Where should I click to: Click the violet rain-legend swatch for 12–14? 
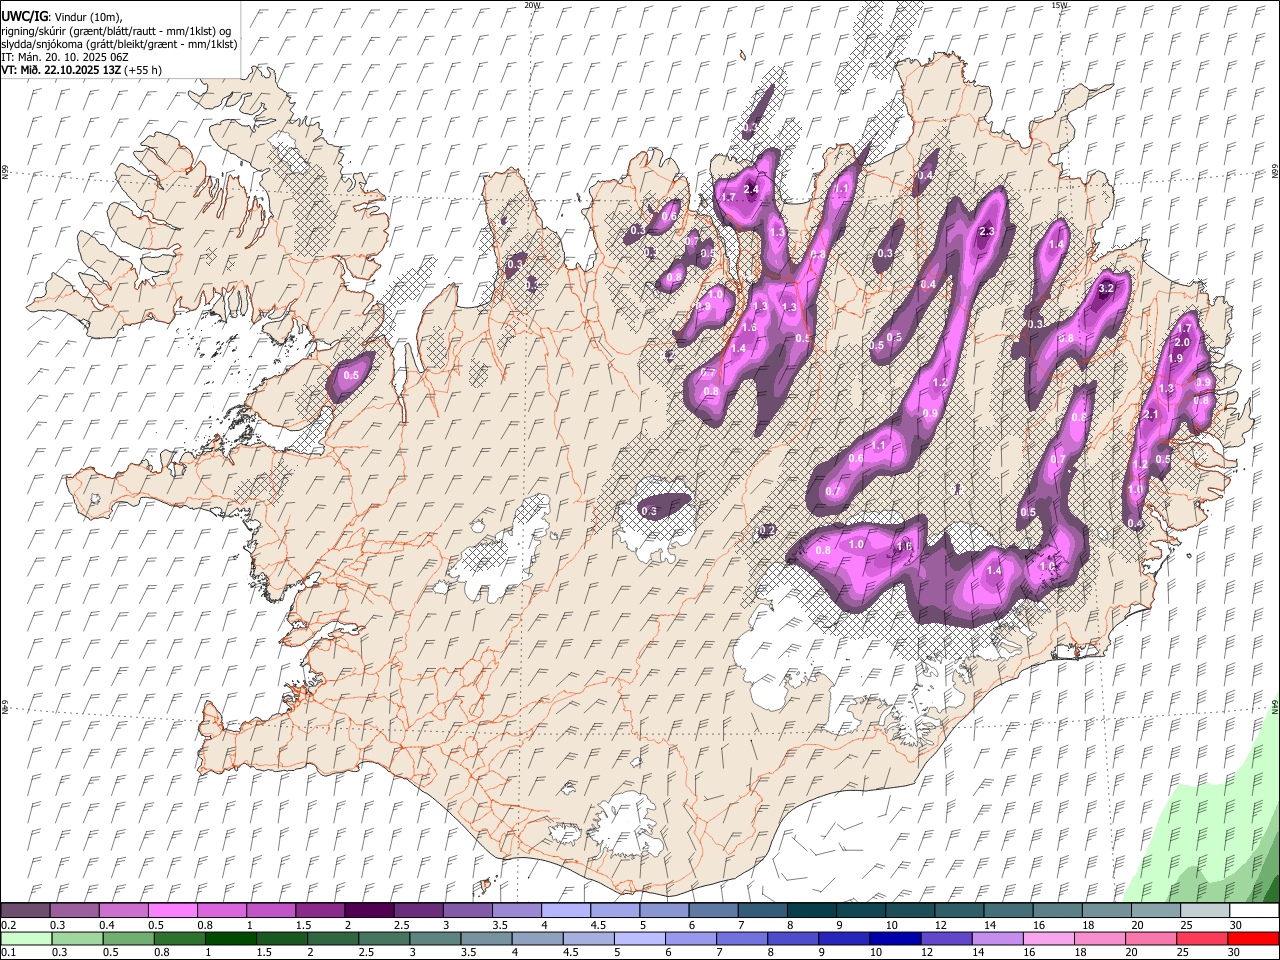click(946, 939)
